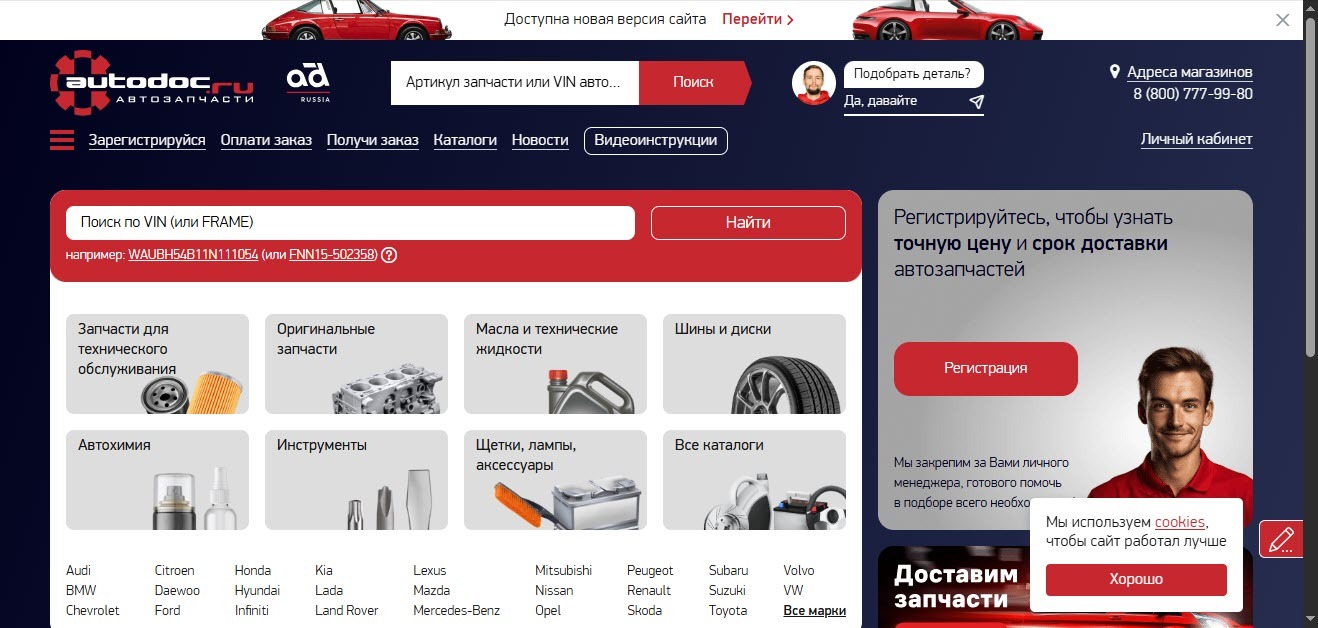The height and width of the screenshot is (628, 1318).
Task: Click the page vertical scrollbar
Action: coord(1310,200)
